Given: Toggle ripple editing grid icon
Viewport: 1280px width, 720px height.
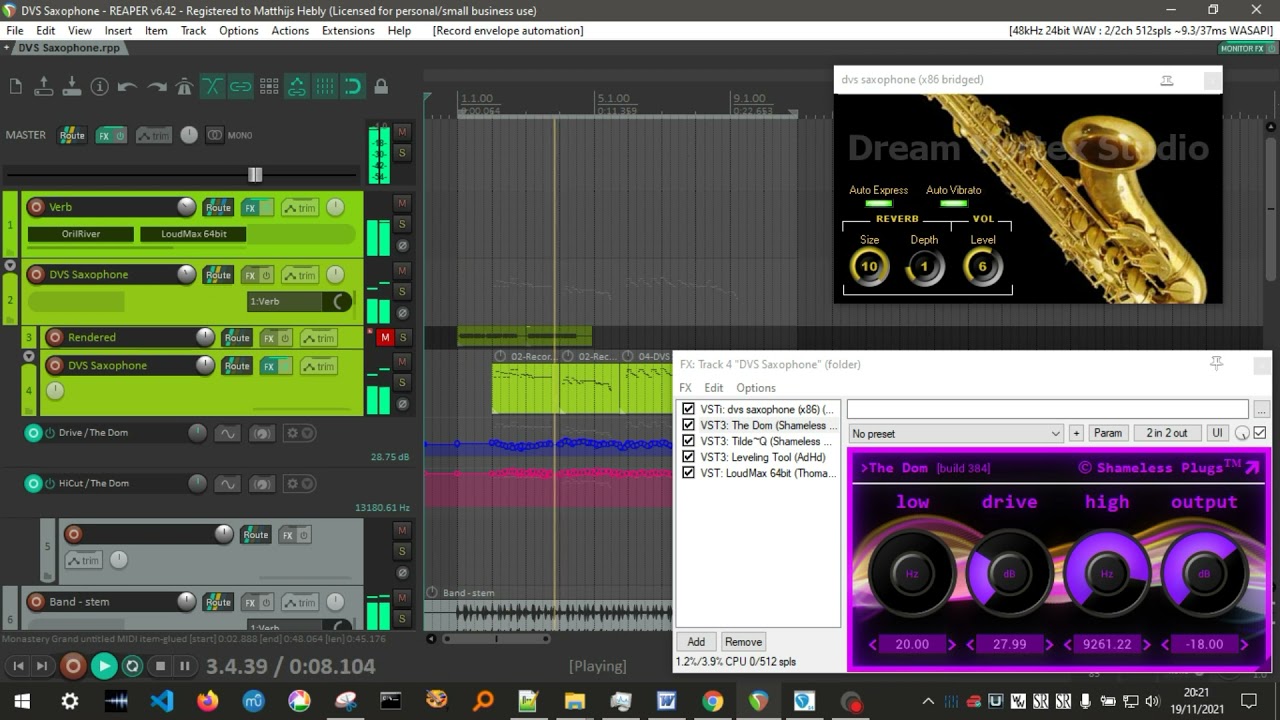Looking at the screenshot, I should (x=269, y=87).
